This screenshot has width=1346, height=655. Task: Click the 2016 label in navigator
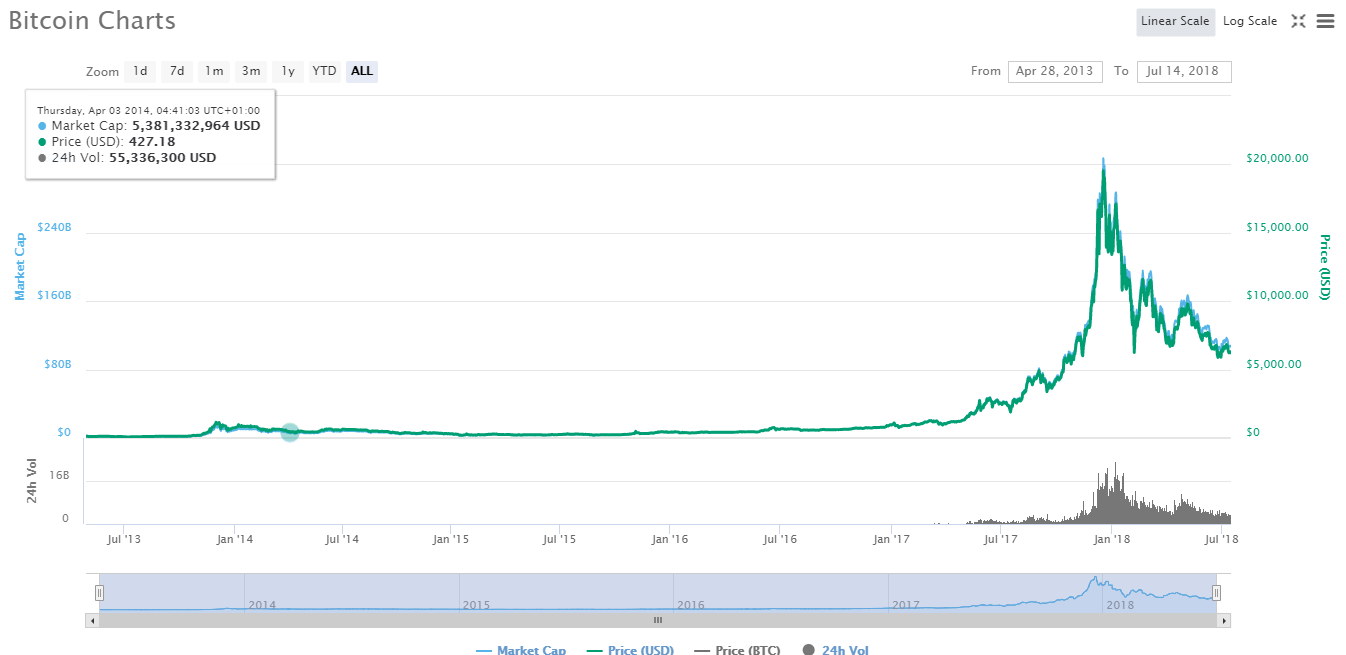(691, 605)
